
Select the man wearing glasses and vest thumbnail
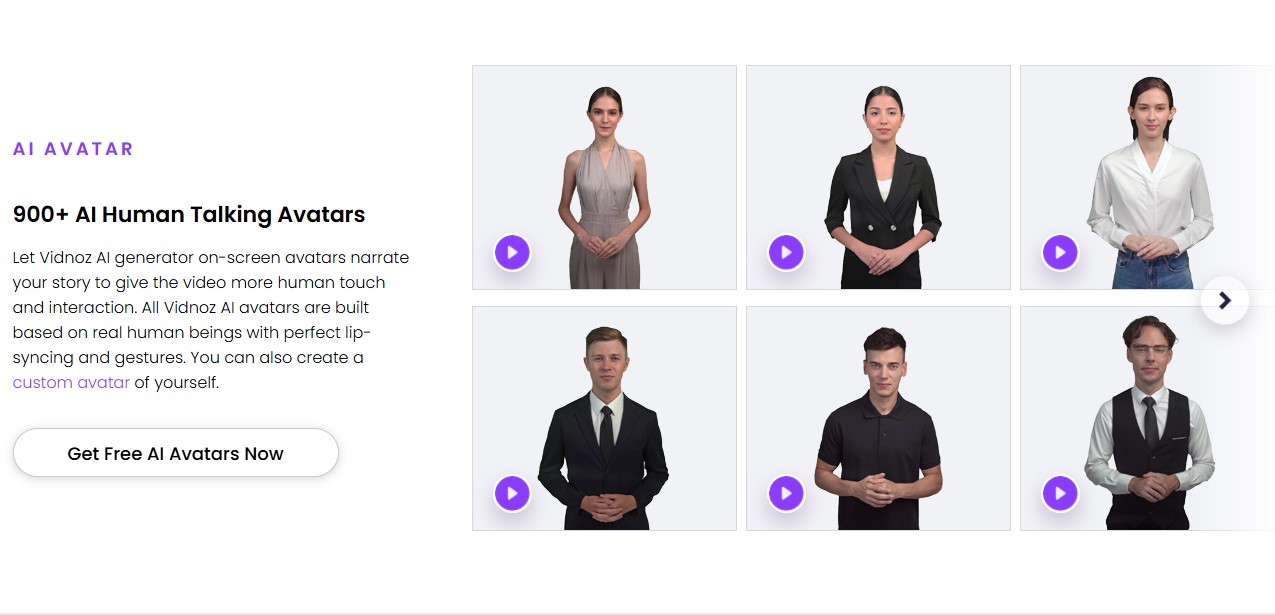tap(1147, 418)
